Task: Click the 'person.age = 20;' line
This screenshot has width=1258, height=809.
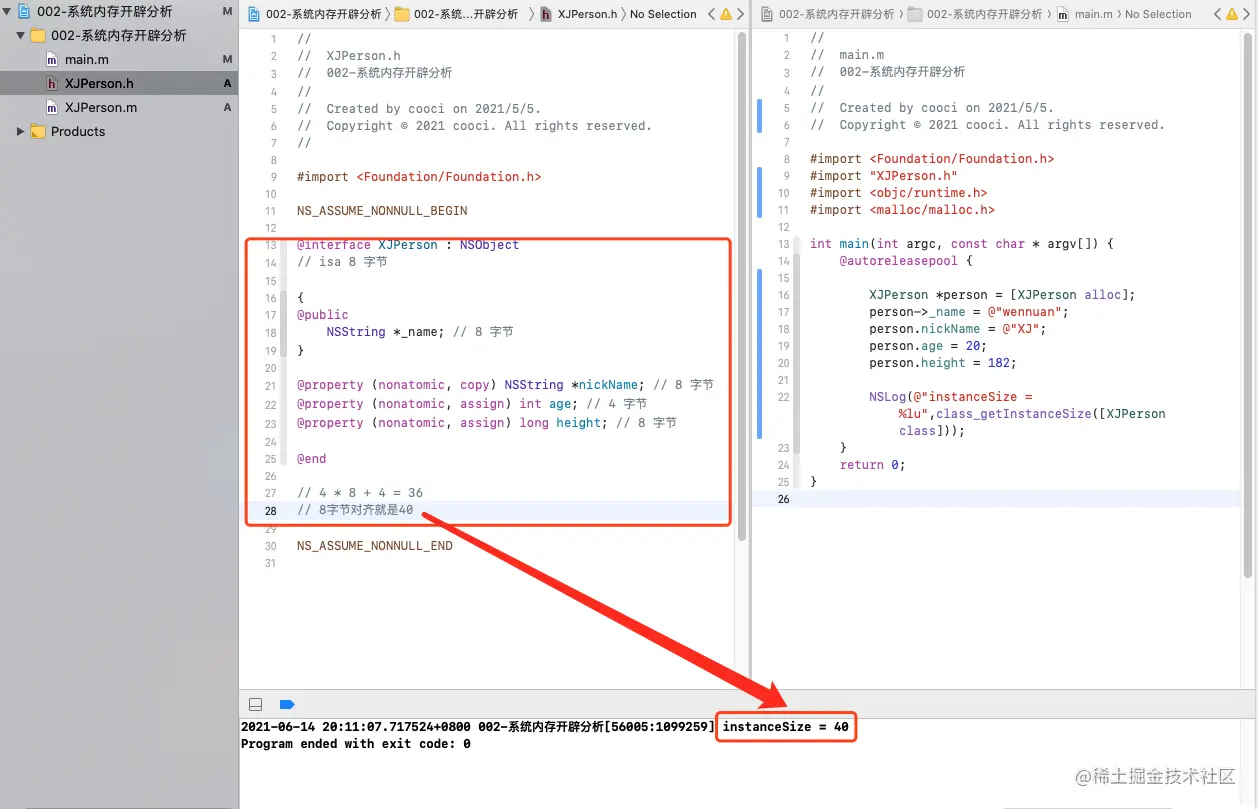Action: point(928,346)
